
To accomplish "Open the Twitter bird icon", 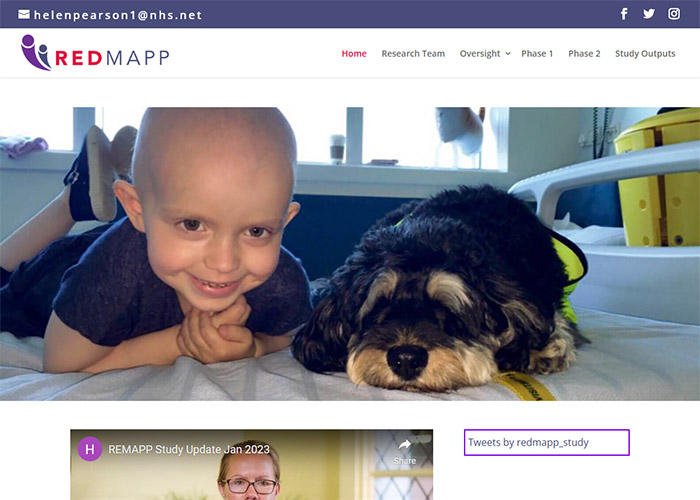I will point(649,14).
